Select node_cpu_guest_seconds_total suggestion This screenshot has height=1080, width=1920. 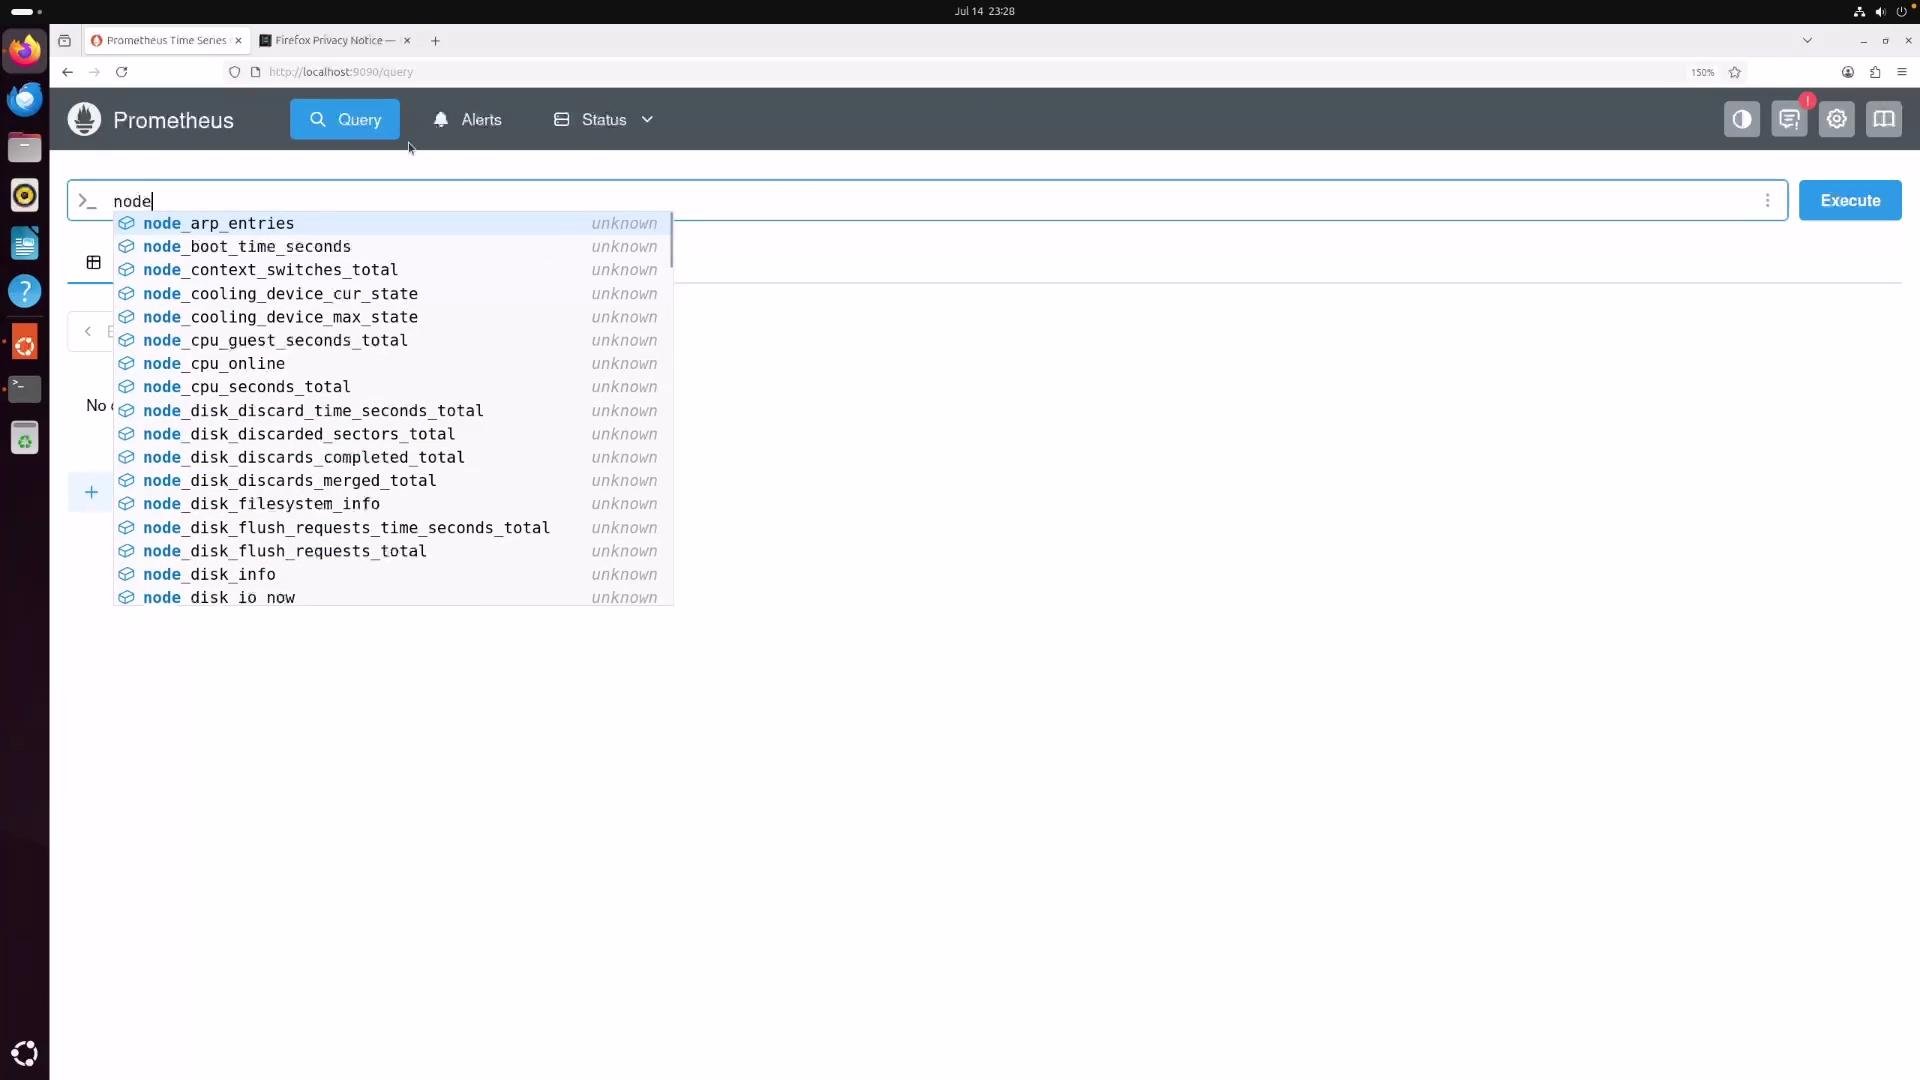tap(392, 340)
